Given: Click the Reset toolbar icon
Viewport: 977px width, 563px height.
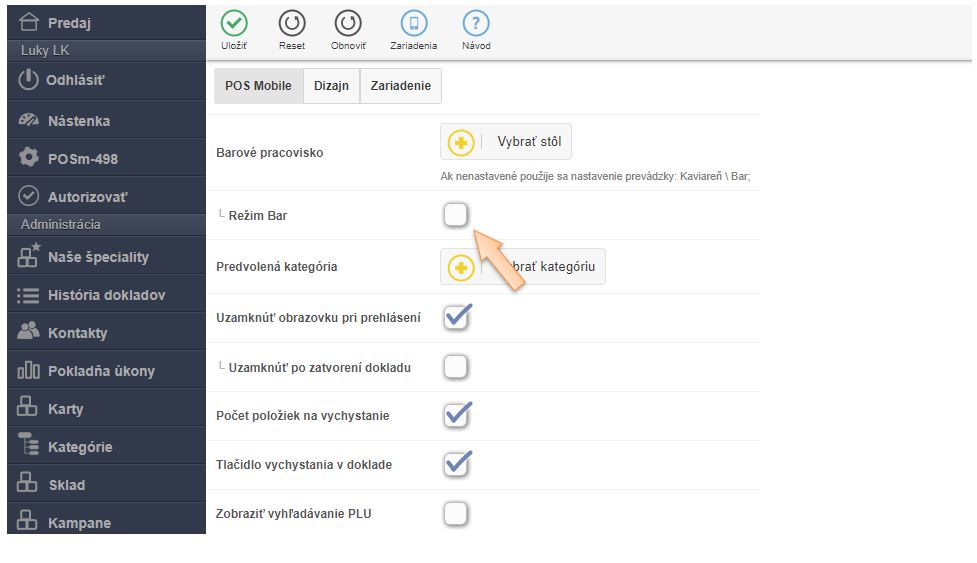Looking at the screenshot, I should [x=292, y=23].
